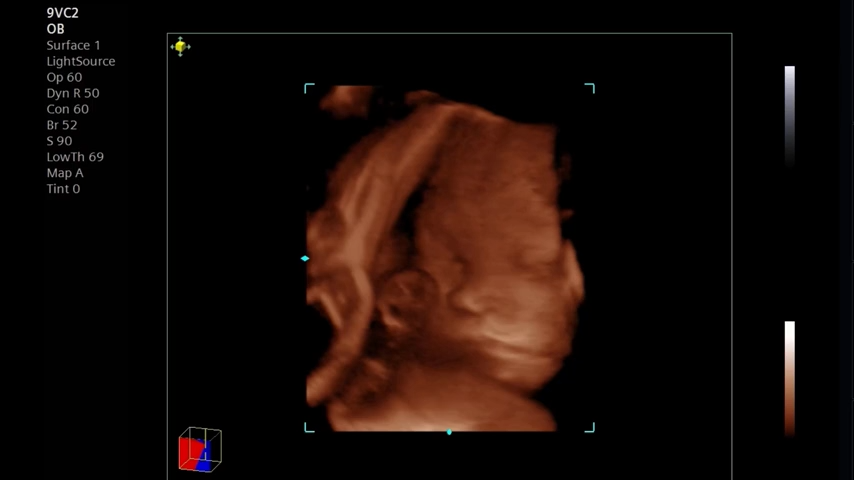This screenshot has height=480, width=854.
Task: Click the Surface 1 render mode text
Action: pyautogui.click(x=74, y=45)
